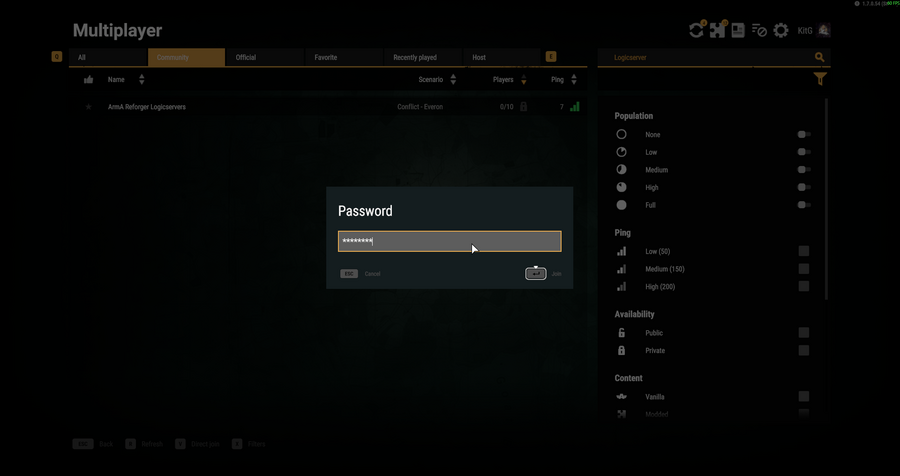Click the Vanilla content icon
The height and width of the screenshot is (476, 900).
click(x=621, y=397)
